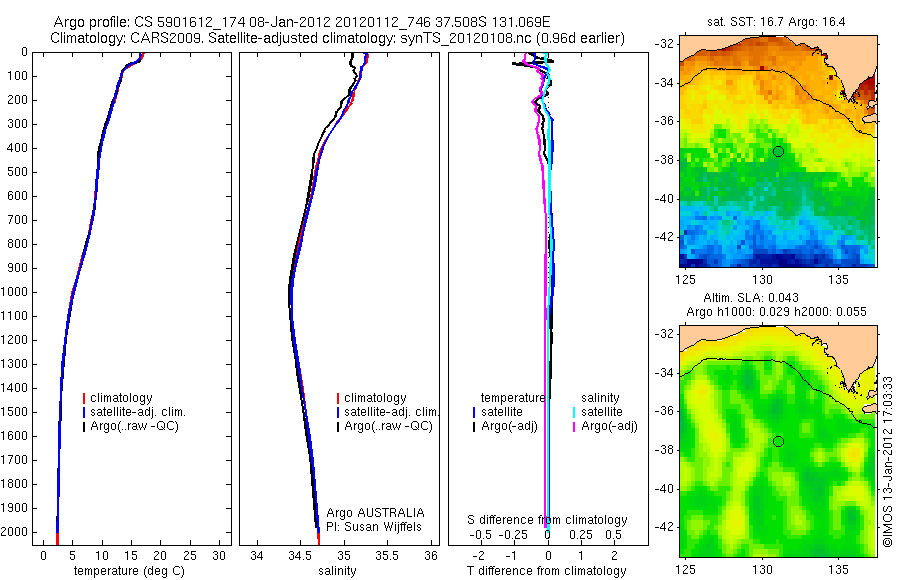This screenshot has width=900, height=580.
Task: Click 'Argo(..raw -QC)' in the salinity panel legend
Action: tap(388, 426)
